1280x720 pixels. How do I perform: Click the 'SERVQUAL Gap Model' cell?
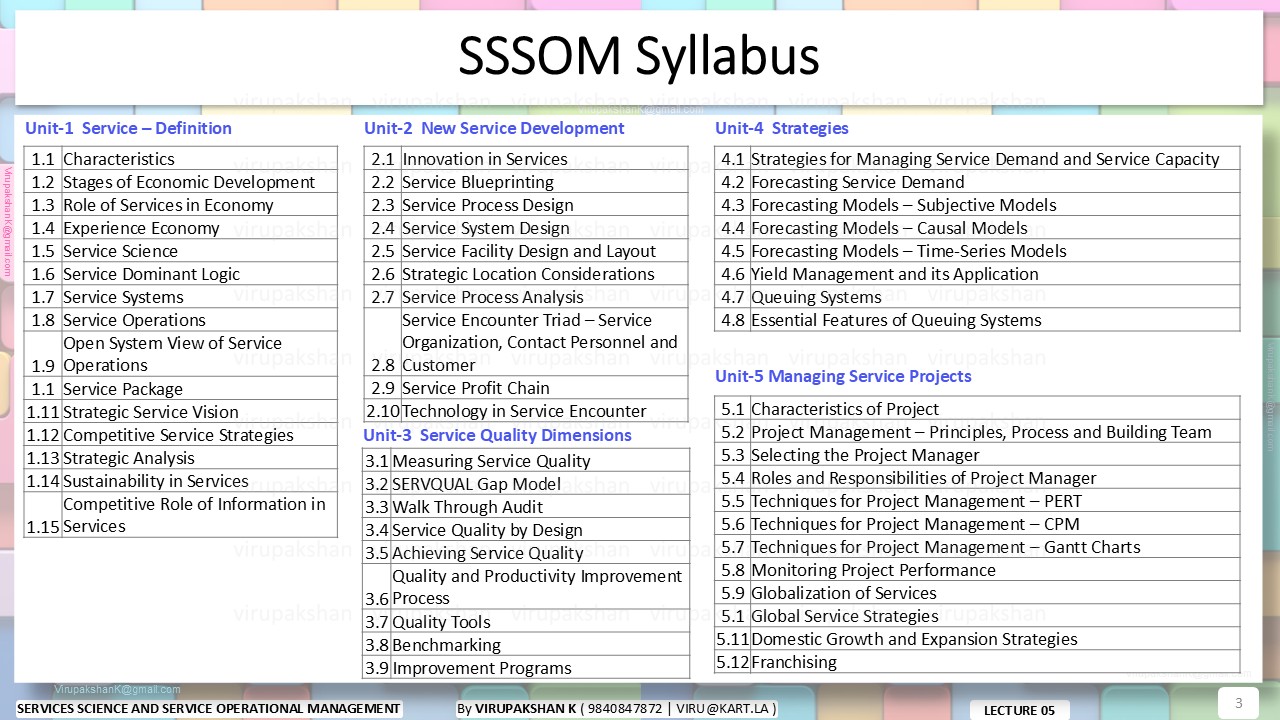point(540,483)
